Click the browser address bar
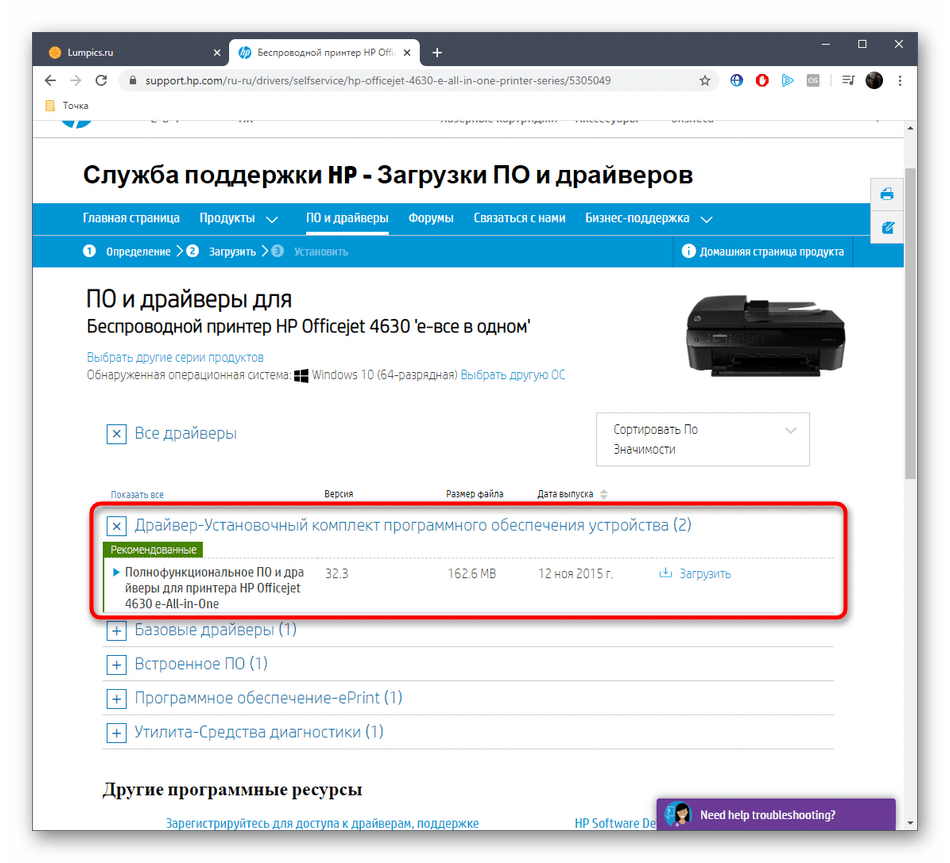950x863 pixels. click(x=400, y=80)
